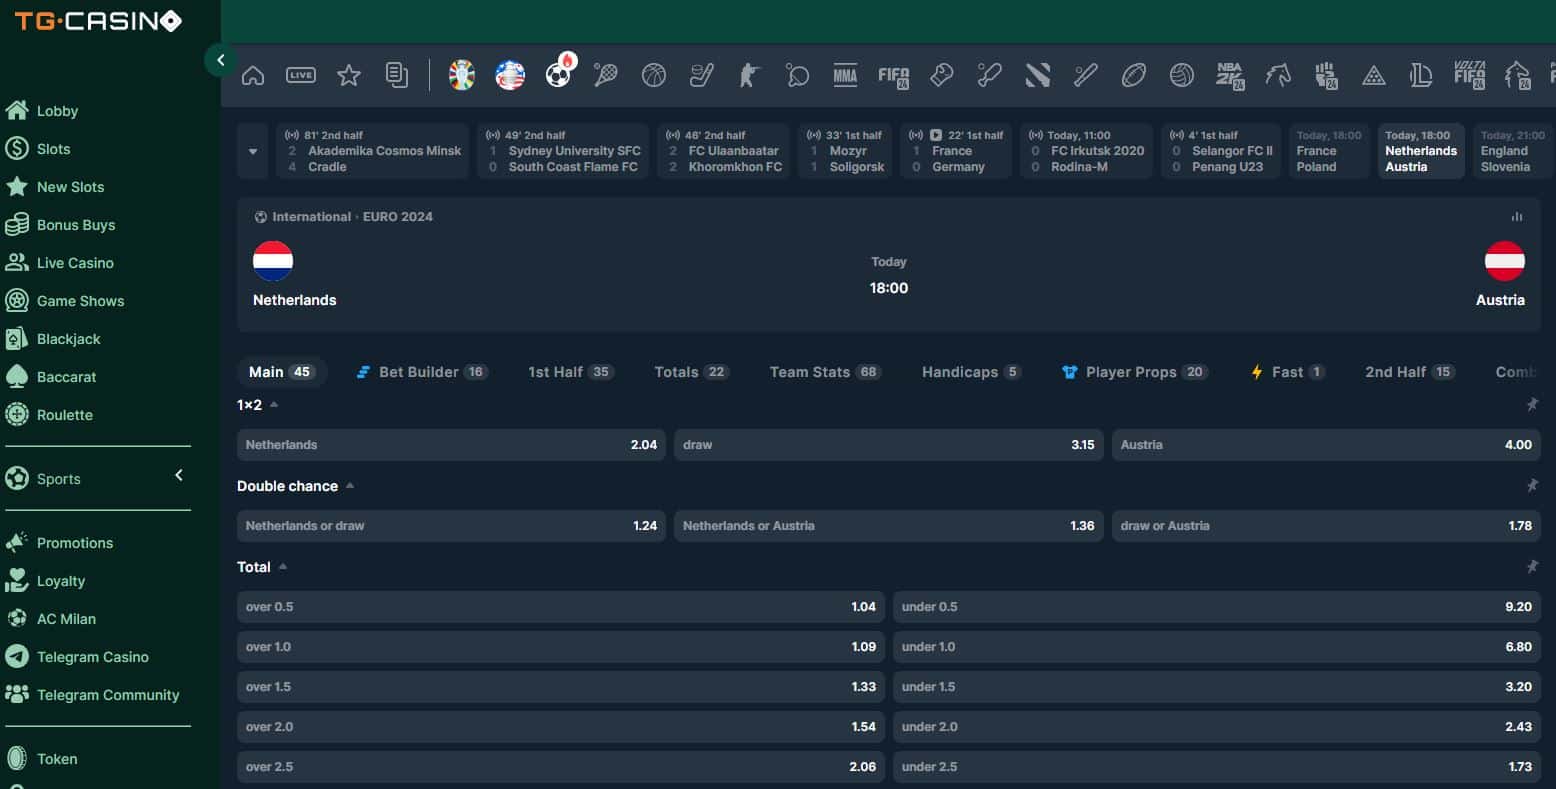Open the bet slip history icon
The image size is (1556, 789).
point(397,75)
